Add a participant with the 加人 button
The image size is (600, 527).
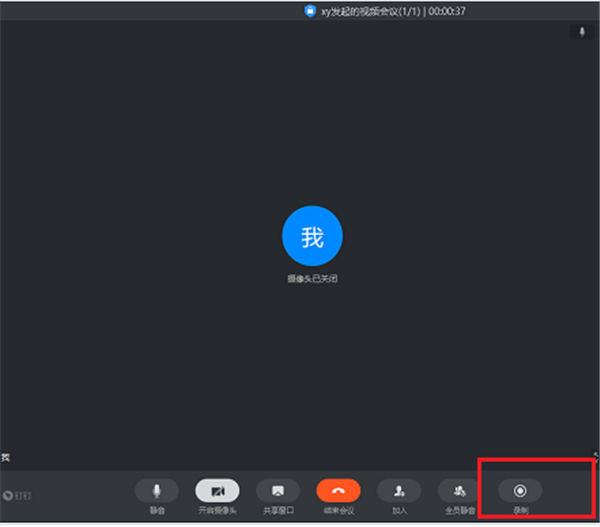click(x=399, y=491)
